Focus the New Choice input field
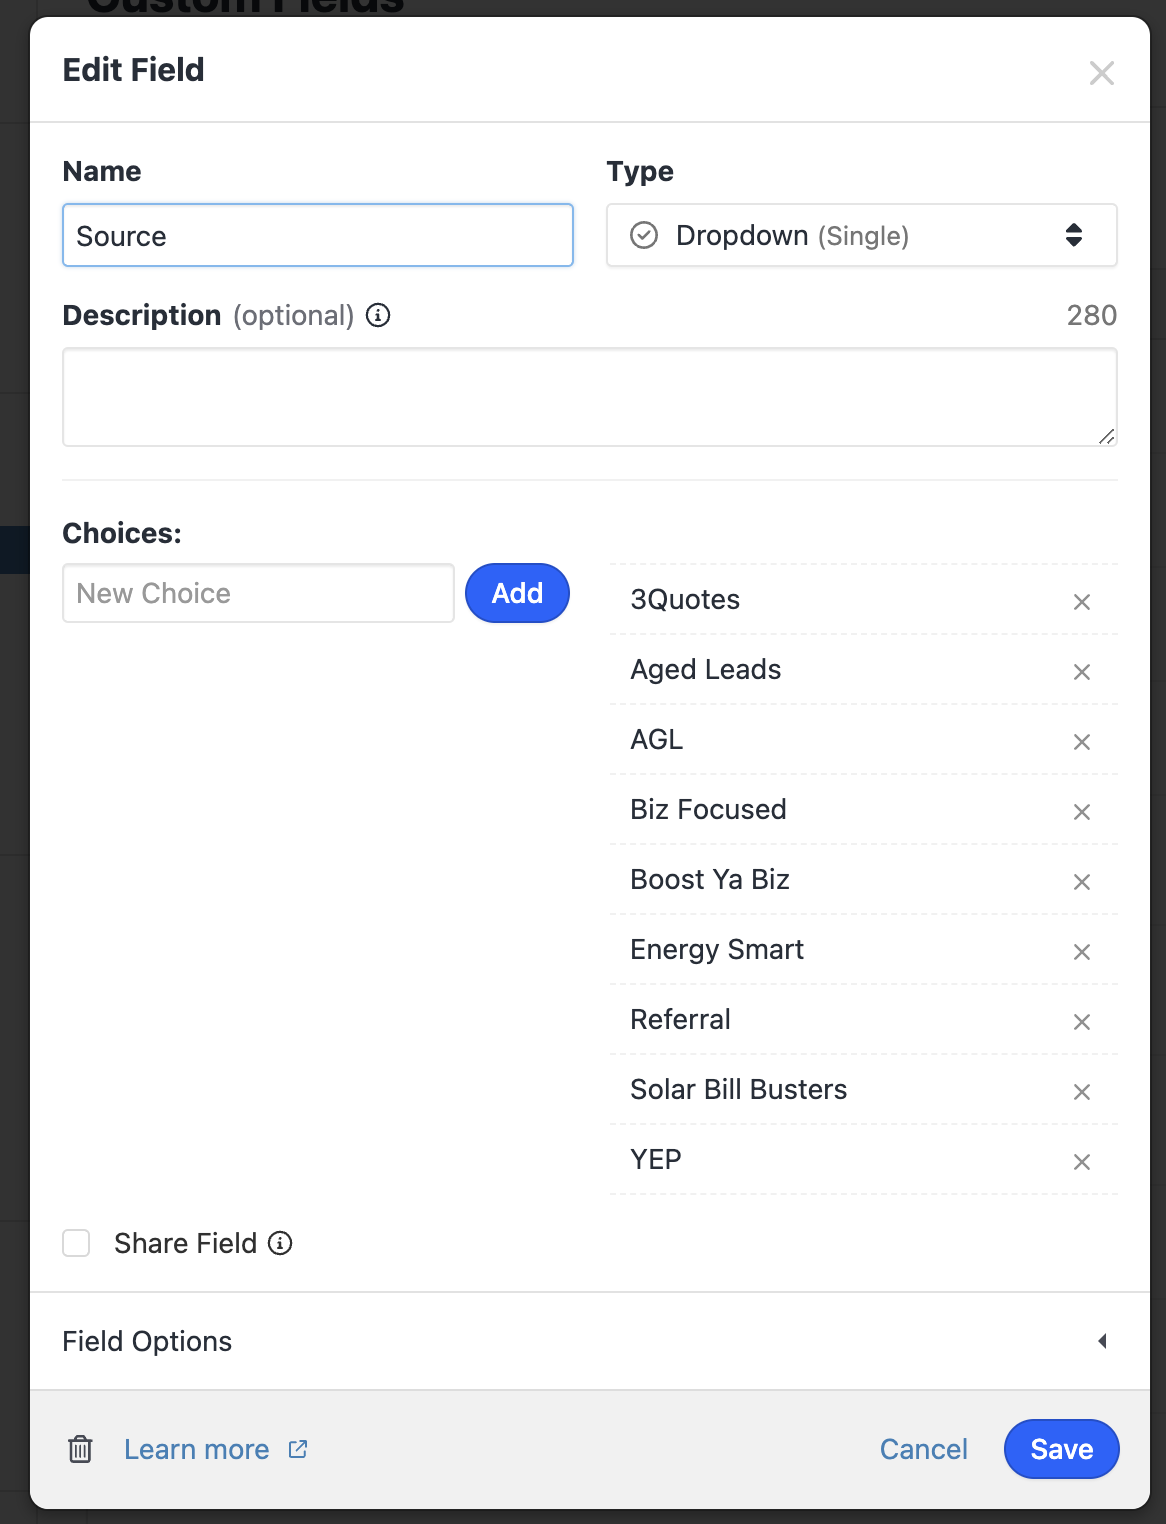 pyautogui.click(x=258, y=593)
